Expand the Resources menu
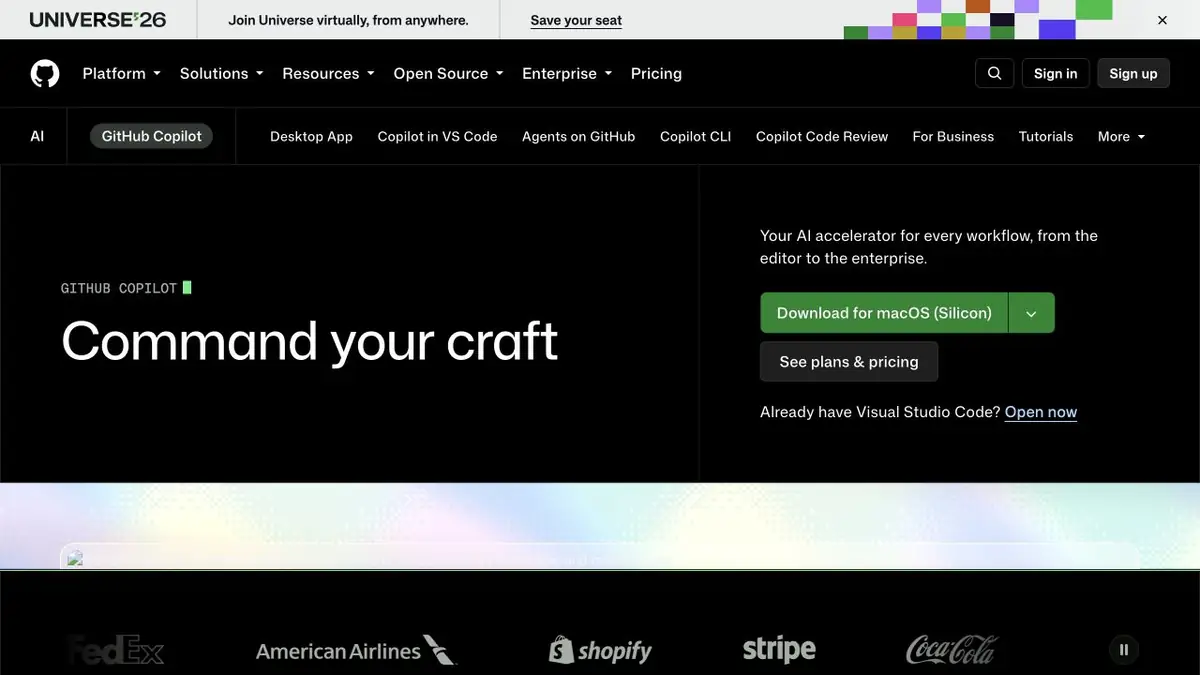 [x=328, y=73]
